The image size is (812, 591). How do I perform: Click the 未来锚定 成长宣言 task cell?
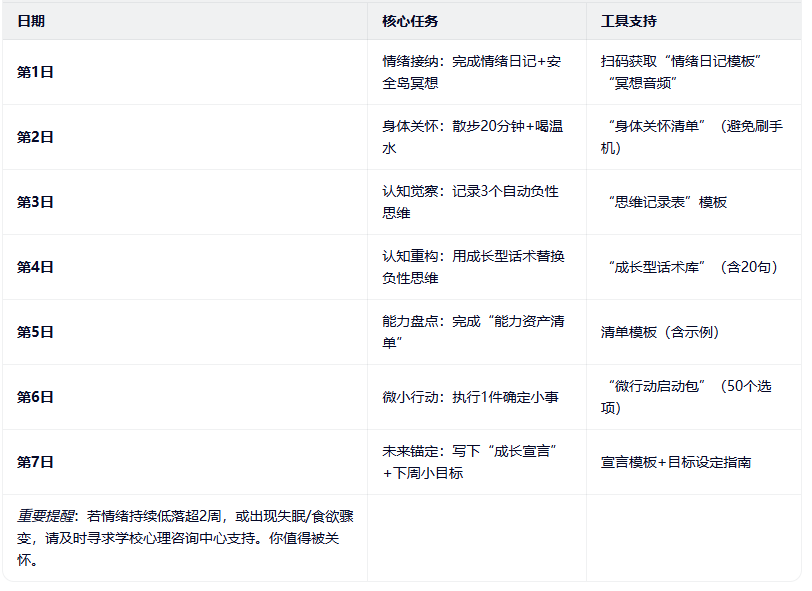point(470,462)
